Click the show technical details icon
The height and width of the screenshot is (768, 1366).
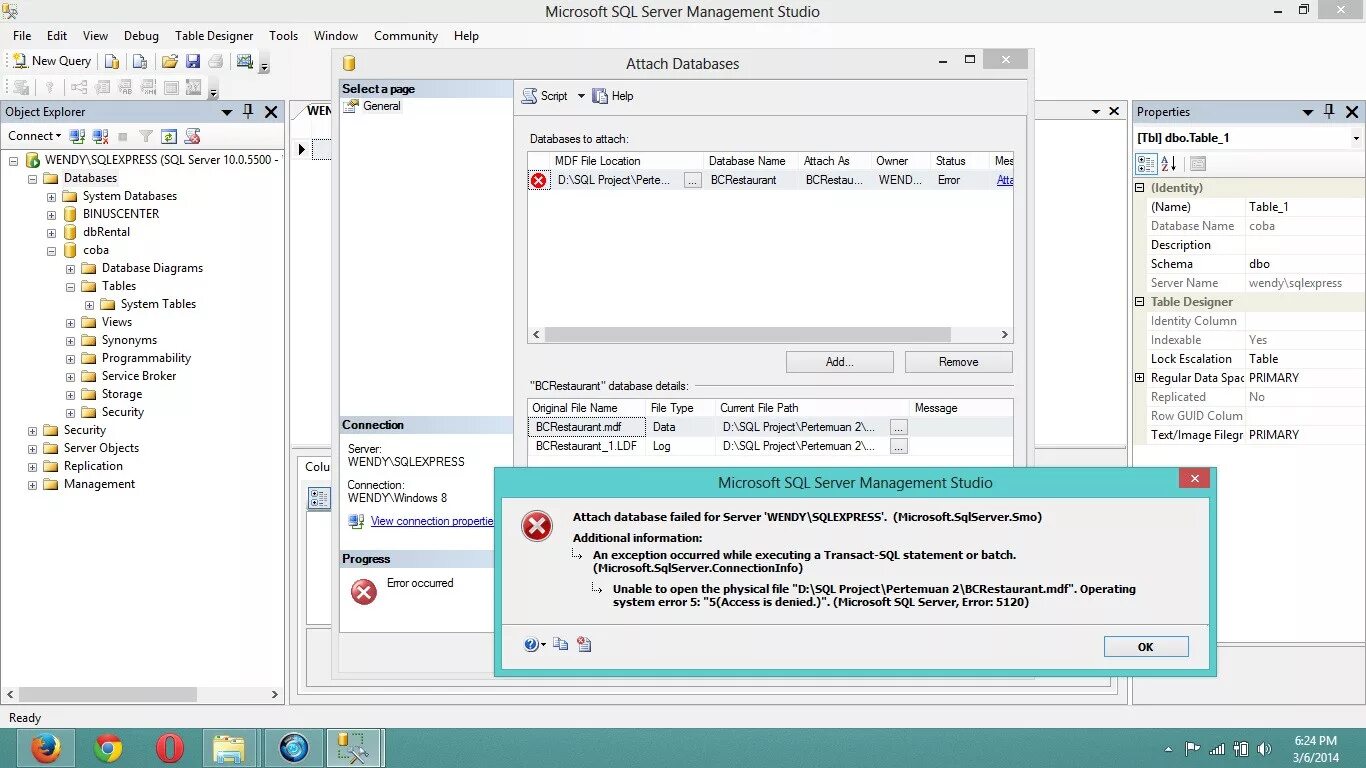pyautogui.click(x=584, y=645)
